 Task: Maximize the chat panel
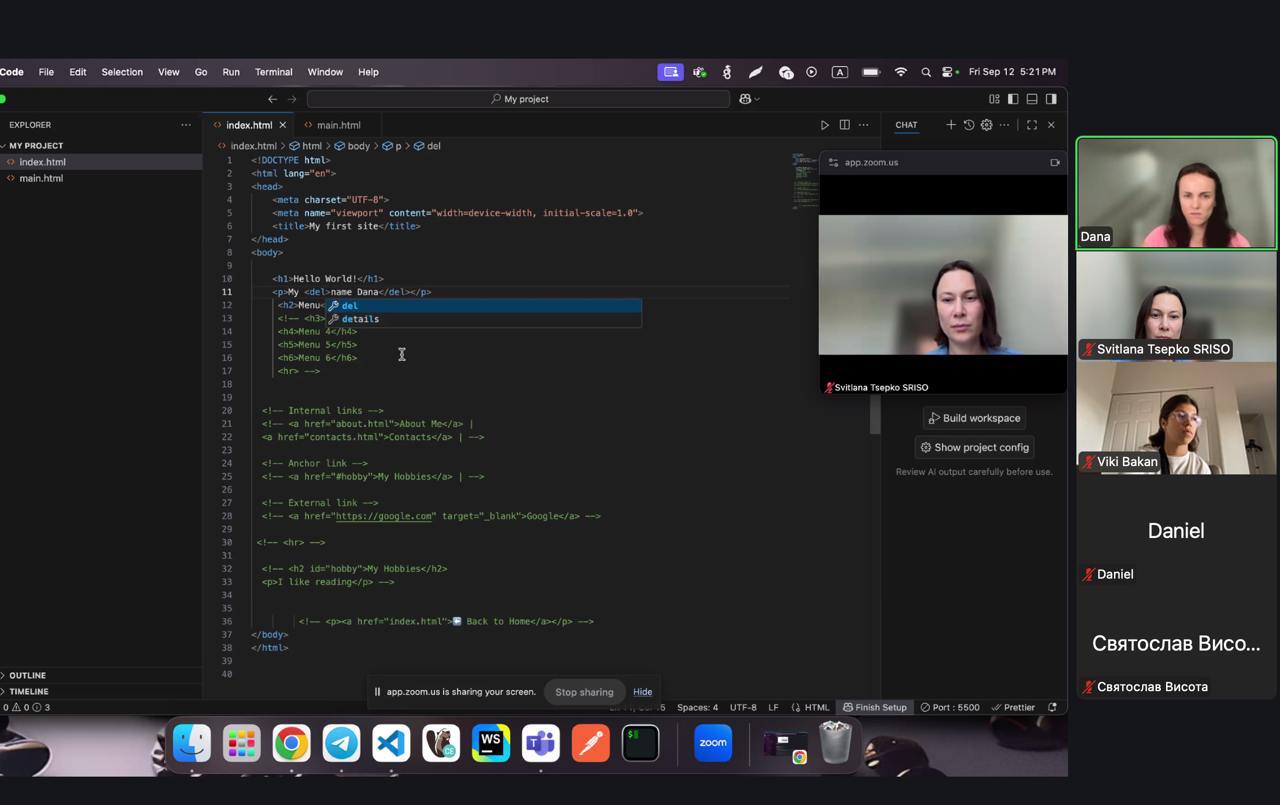click(1032, 125)
